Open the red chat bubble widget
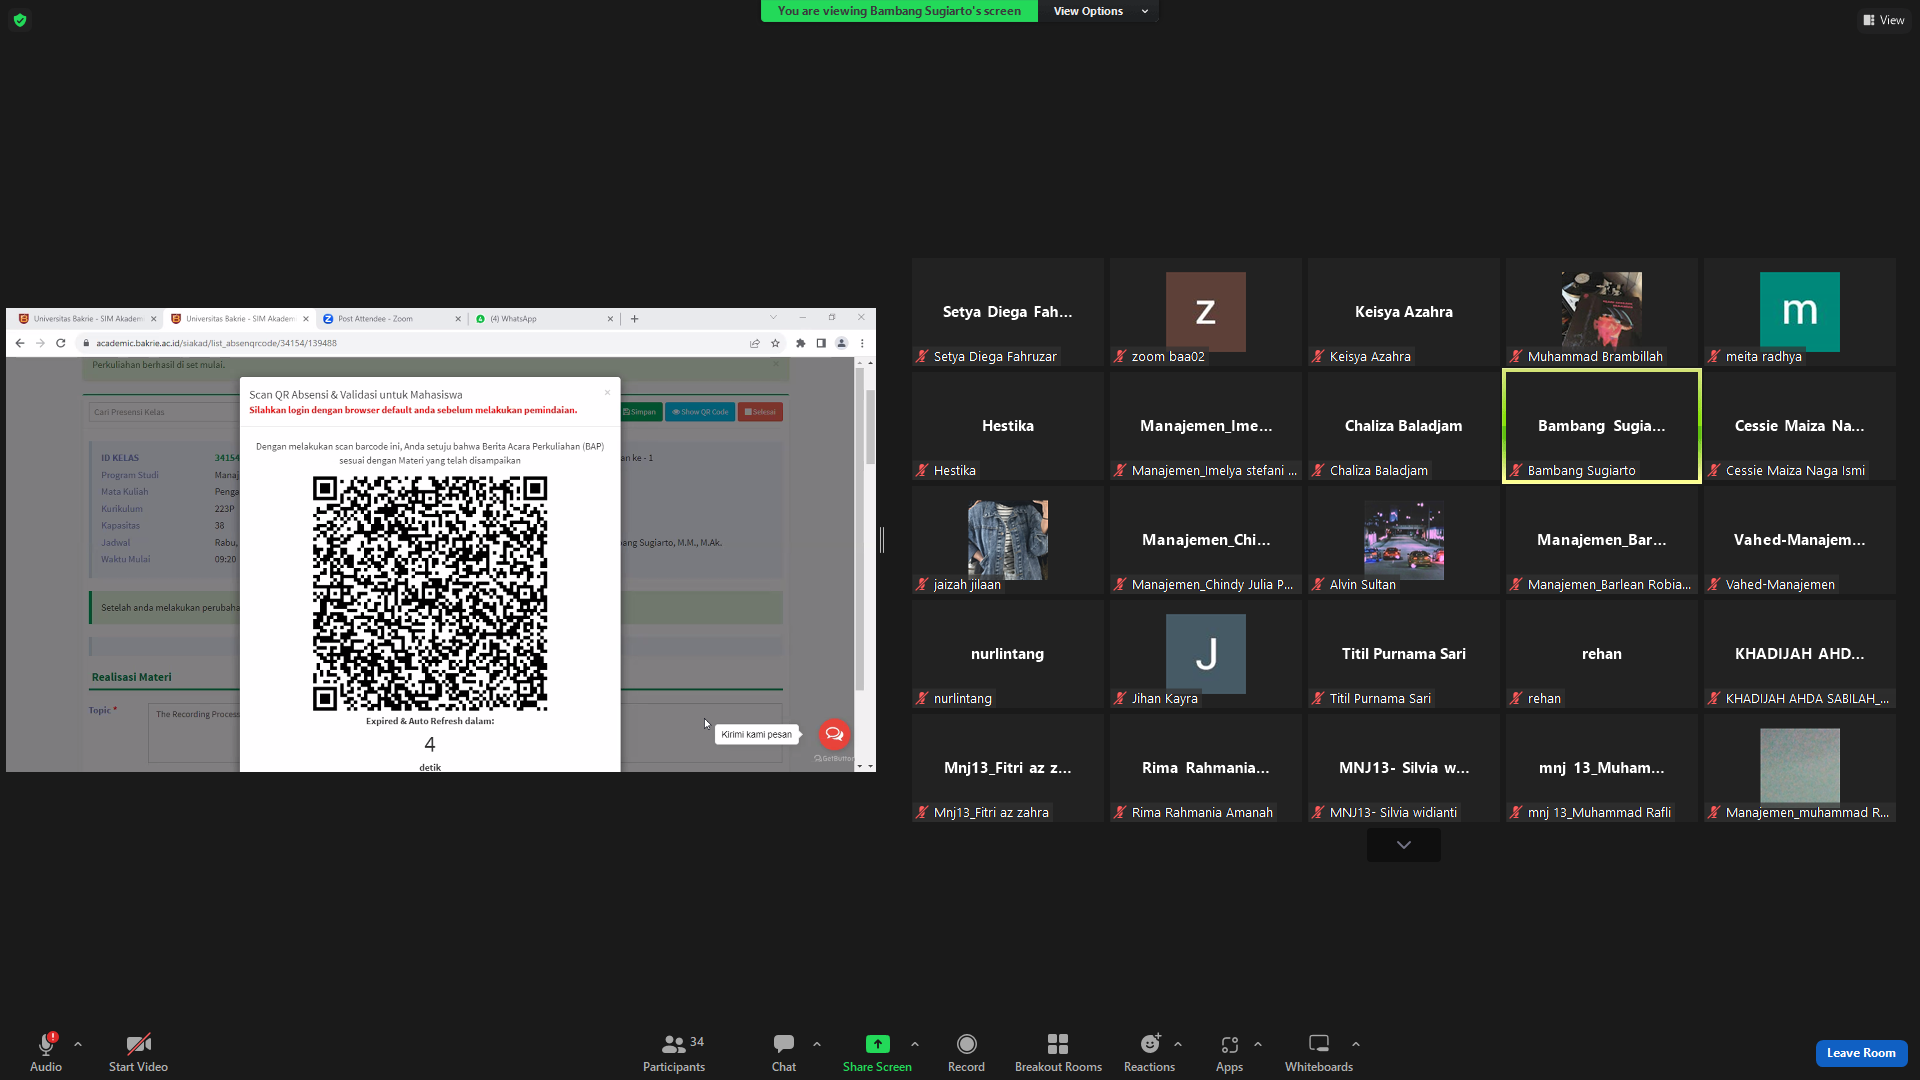 pyautogui.click(x=834, y=734)
